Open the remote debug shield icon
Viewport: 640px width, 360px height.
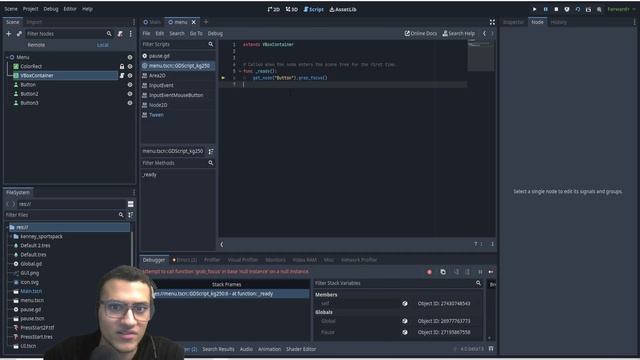click(567, 9)
